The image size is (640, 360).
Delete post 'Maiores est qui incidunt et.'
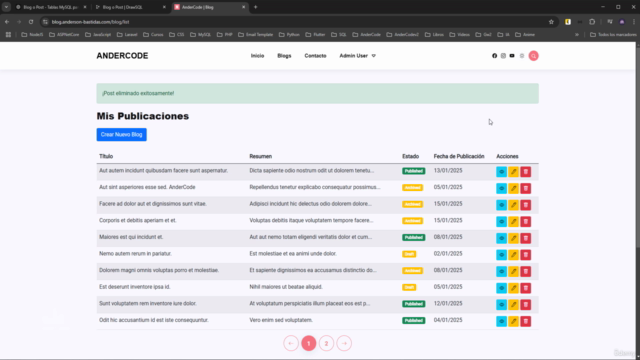click(x=526, y=238)
